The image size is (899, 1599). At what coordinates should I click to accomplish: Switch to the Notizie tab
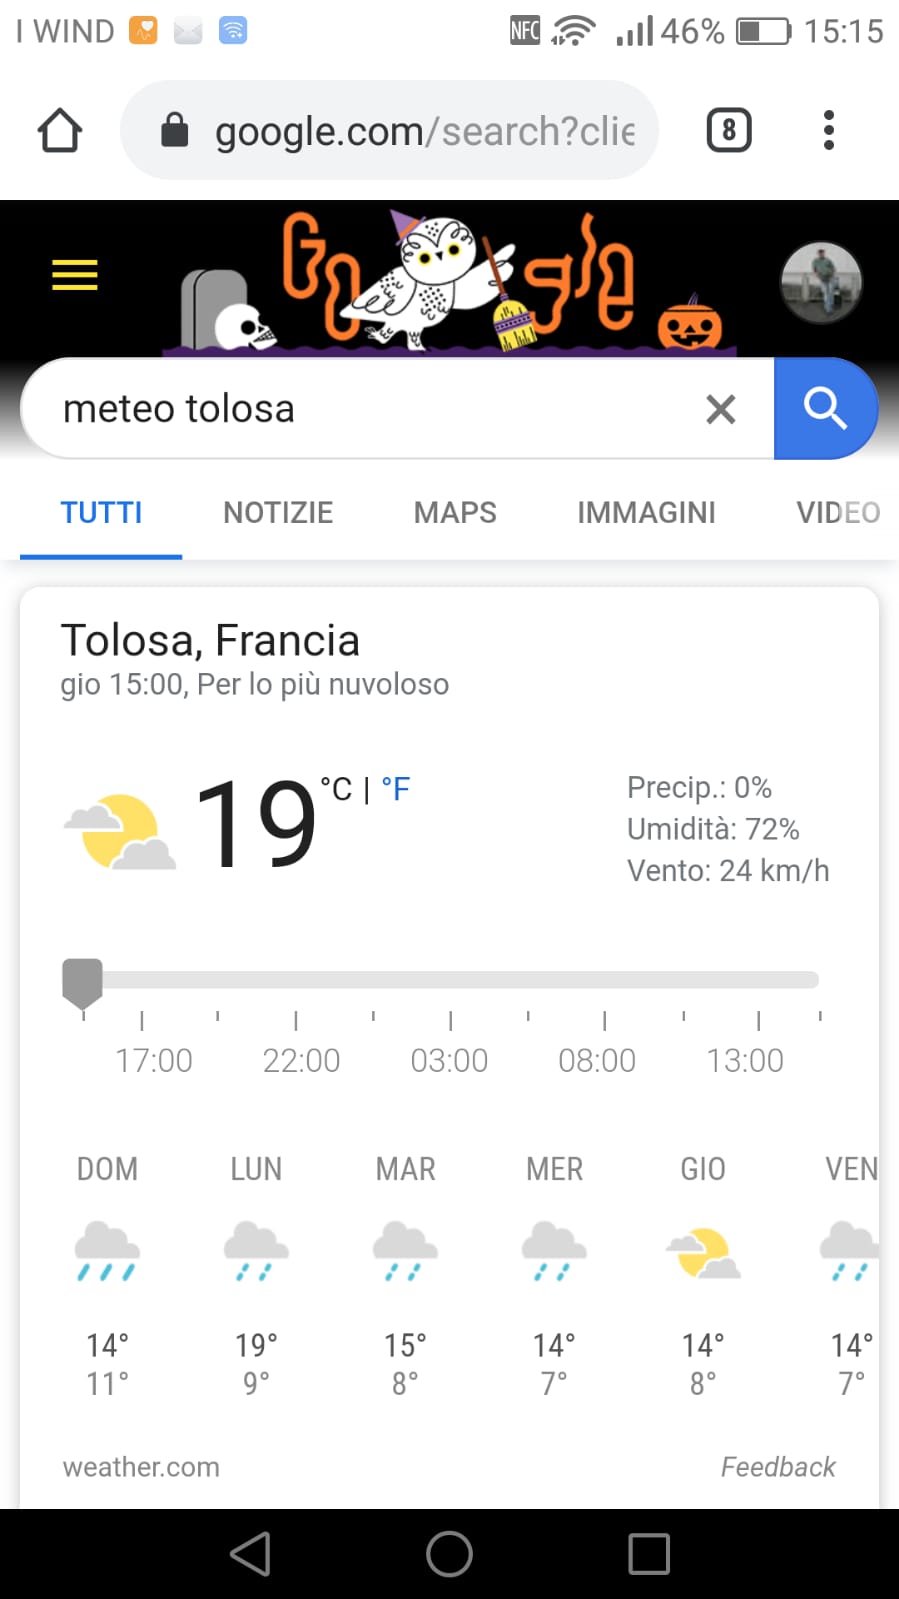click(278, 513)
